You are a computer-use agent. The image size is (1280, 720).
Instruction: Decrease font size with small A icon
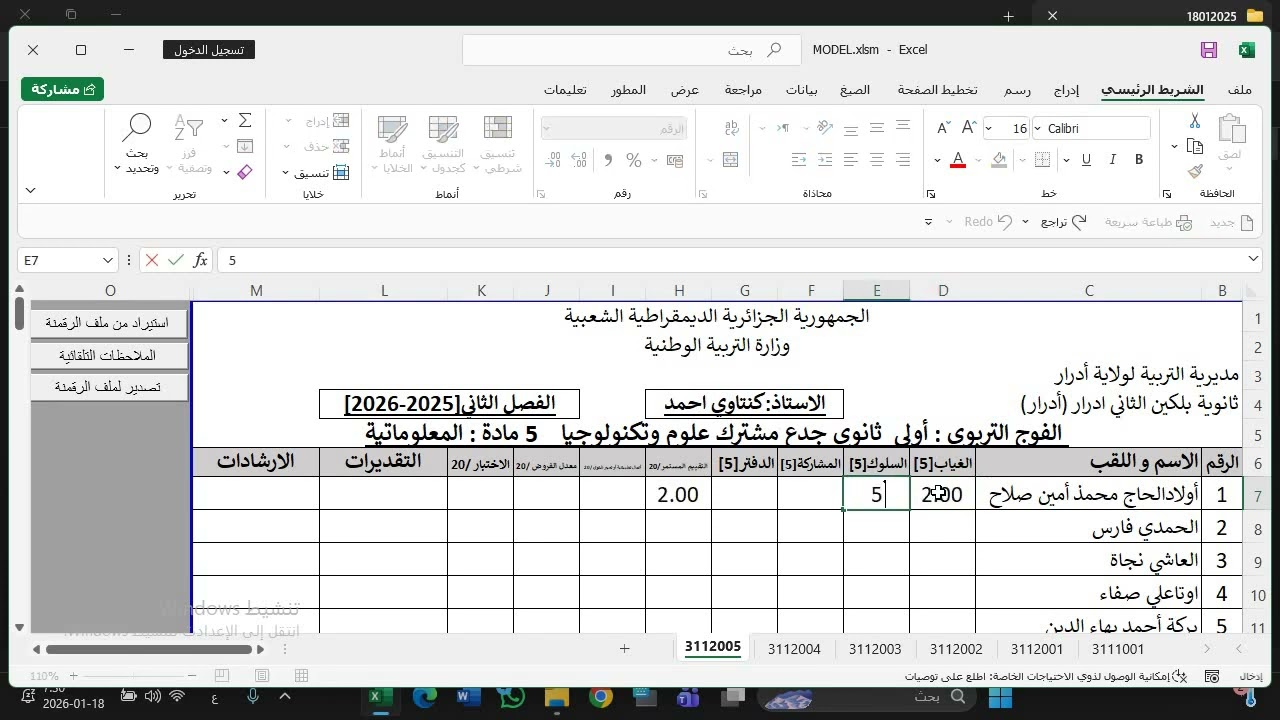[x=943, y=128]
